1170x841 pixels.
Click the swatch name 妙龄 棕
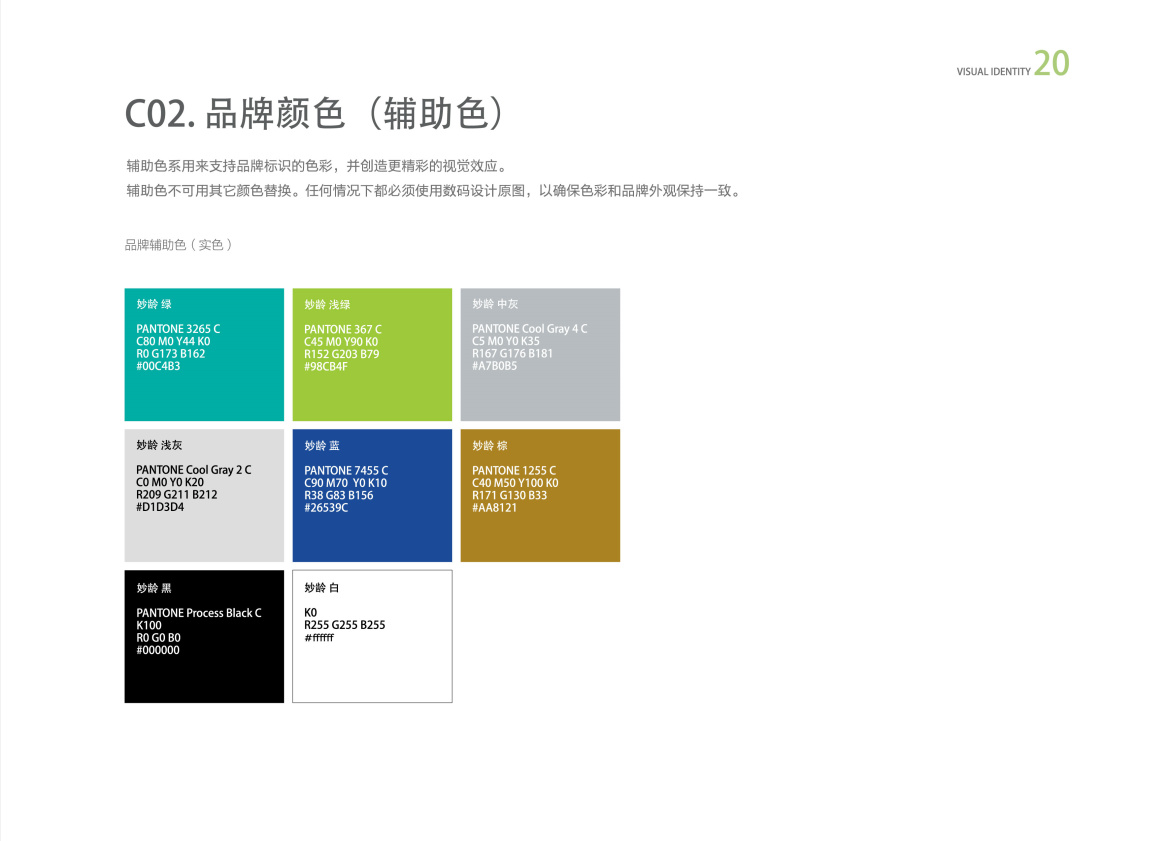[x=489, y=445]
